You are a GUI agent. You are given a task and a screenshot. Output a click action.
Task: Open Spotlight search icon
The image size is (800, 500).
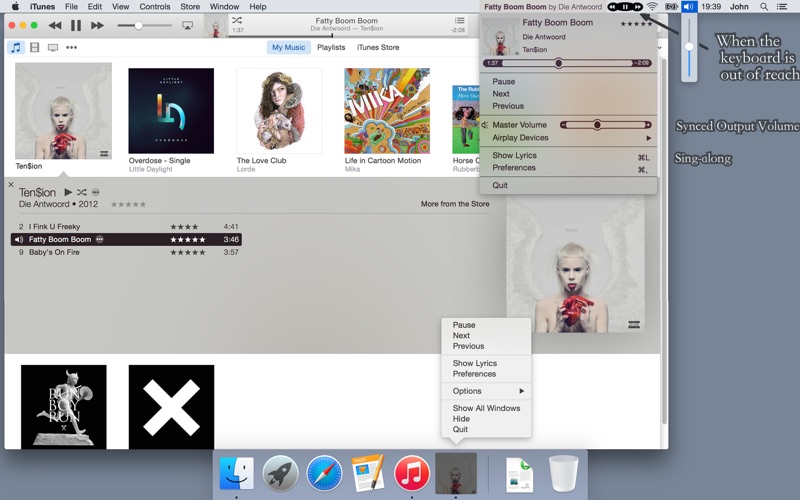pos(764,7)
